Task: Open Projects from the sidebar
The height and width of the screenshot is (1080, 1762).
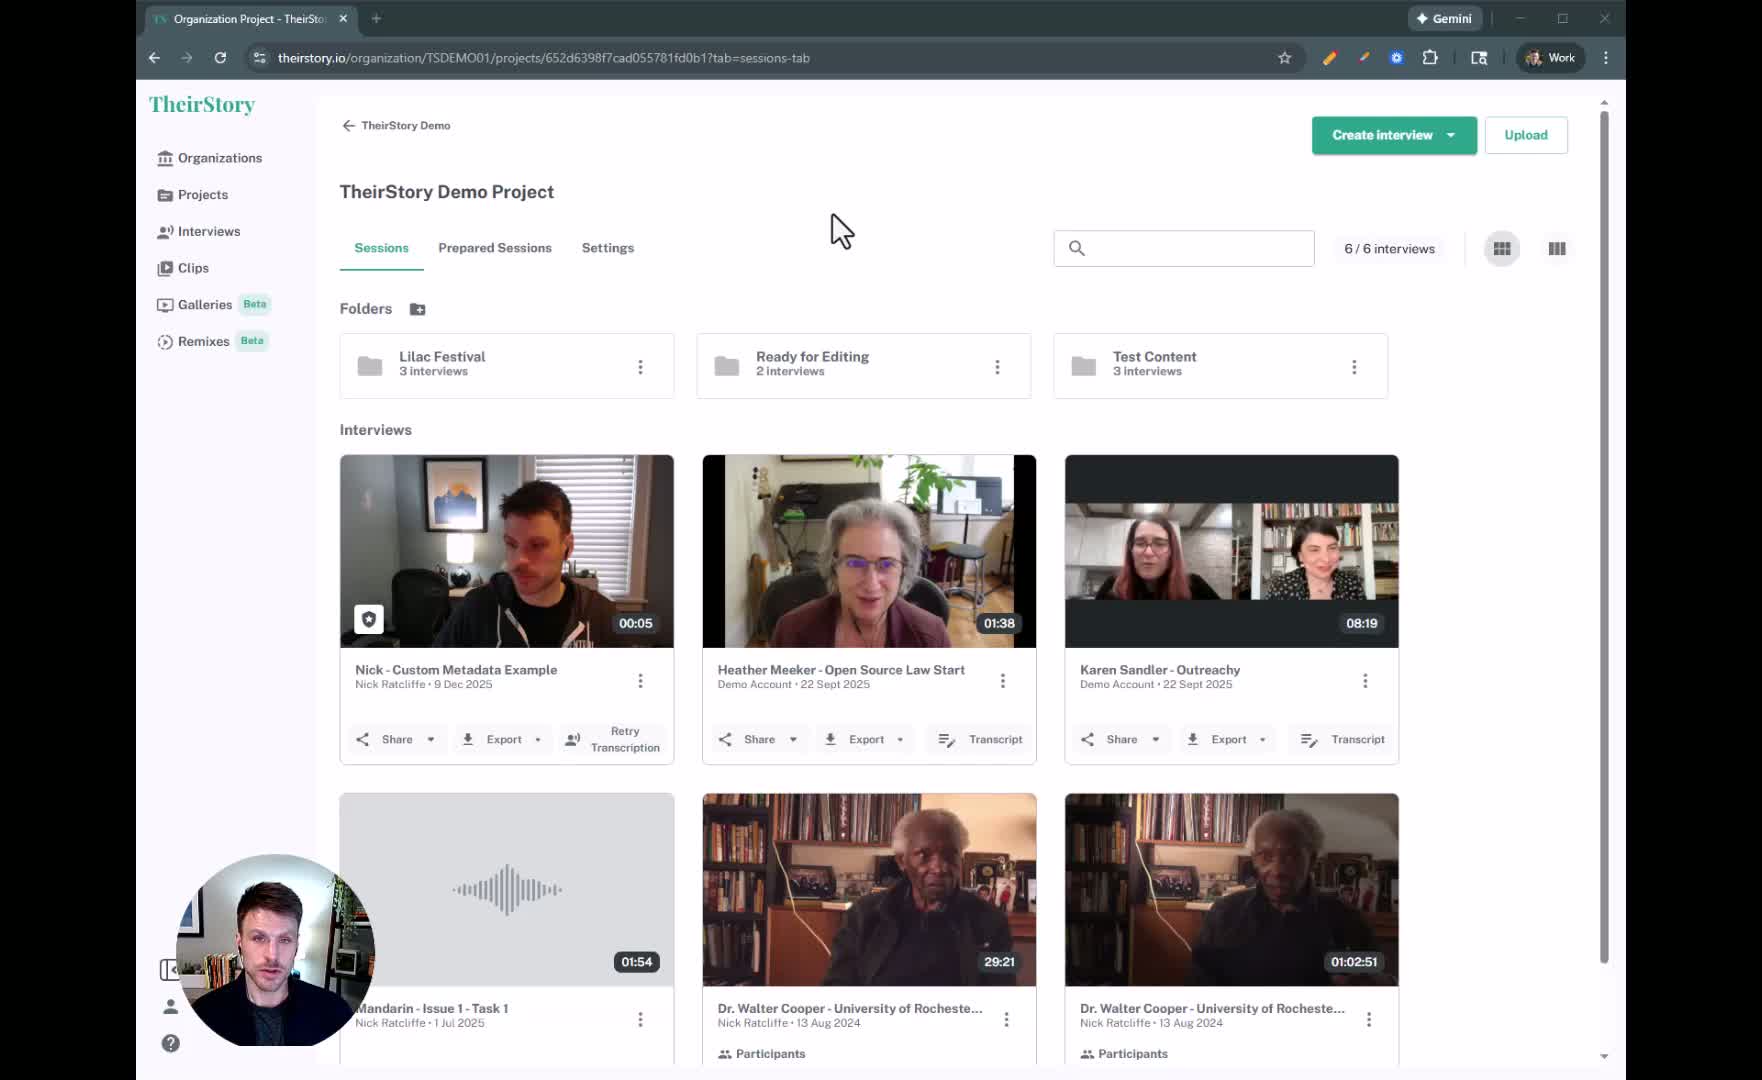Action: (x=192, y=195)
